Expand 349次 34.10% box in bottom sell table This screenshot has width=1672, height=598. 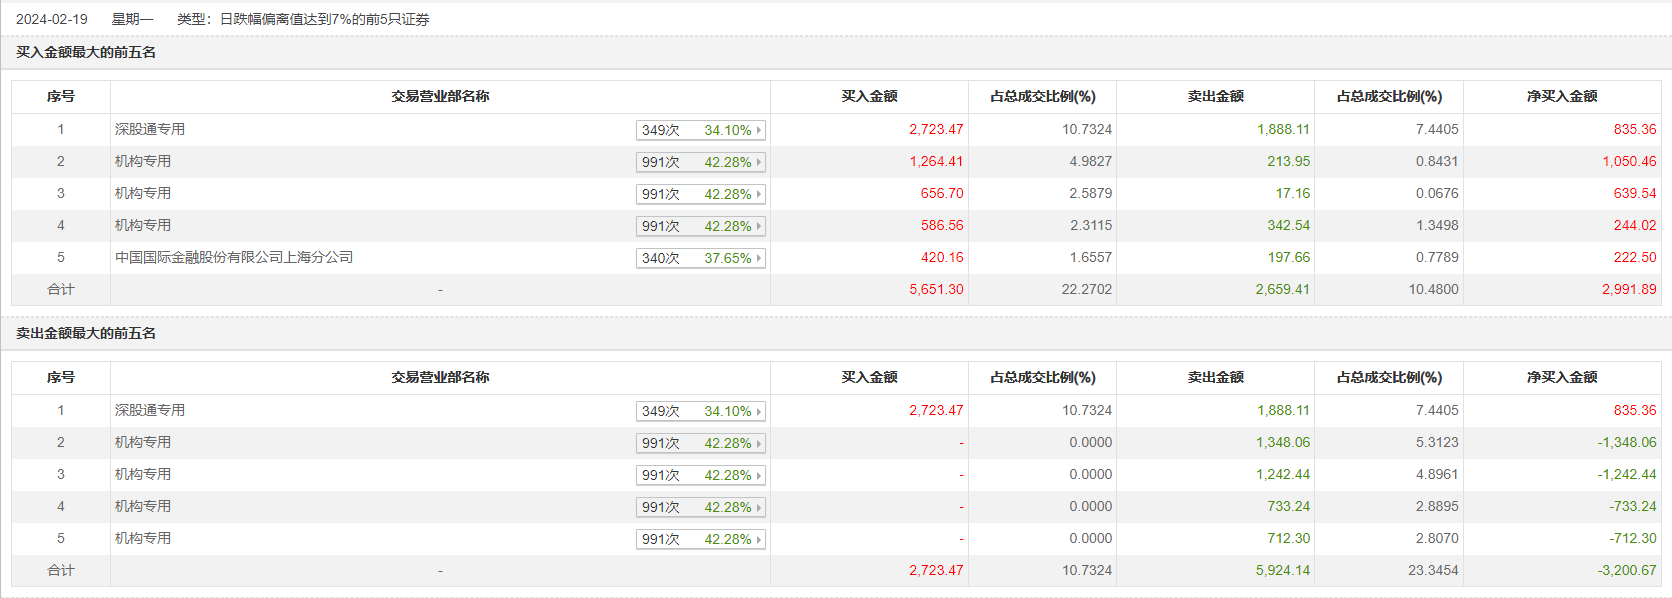700,411
